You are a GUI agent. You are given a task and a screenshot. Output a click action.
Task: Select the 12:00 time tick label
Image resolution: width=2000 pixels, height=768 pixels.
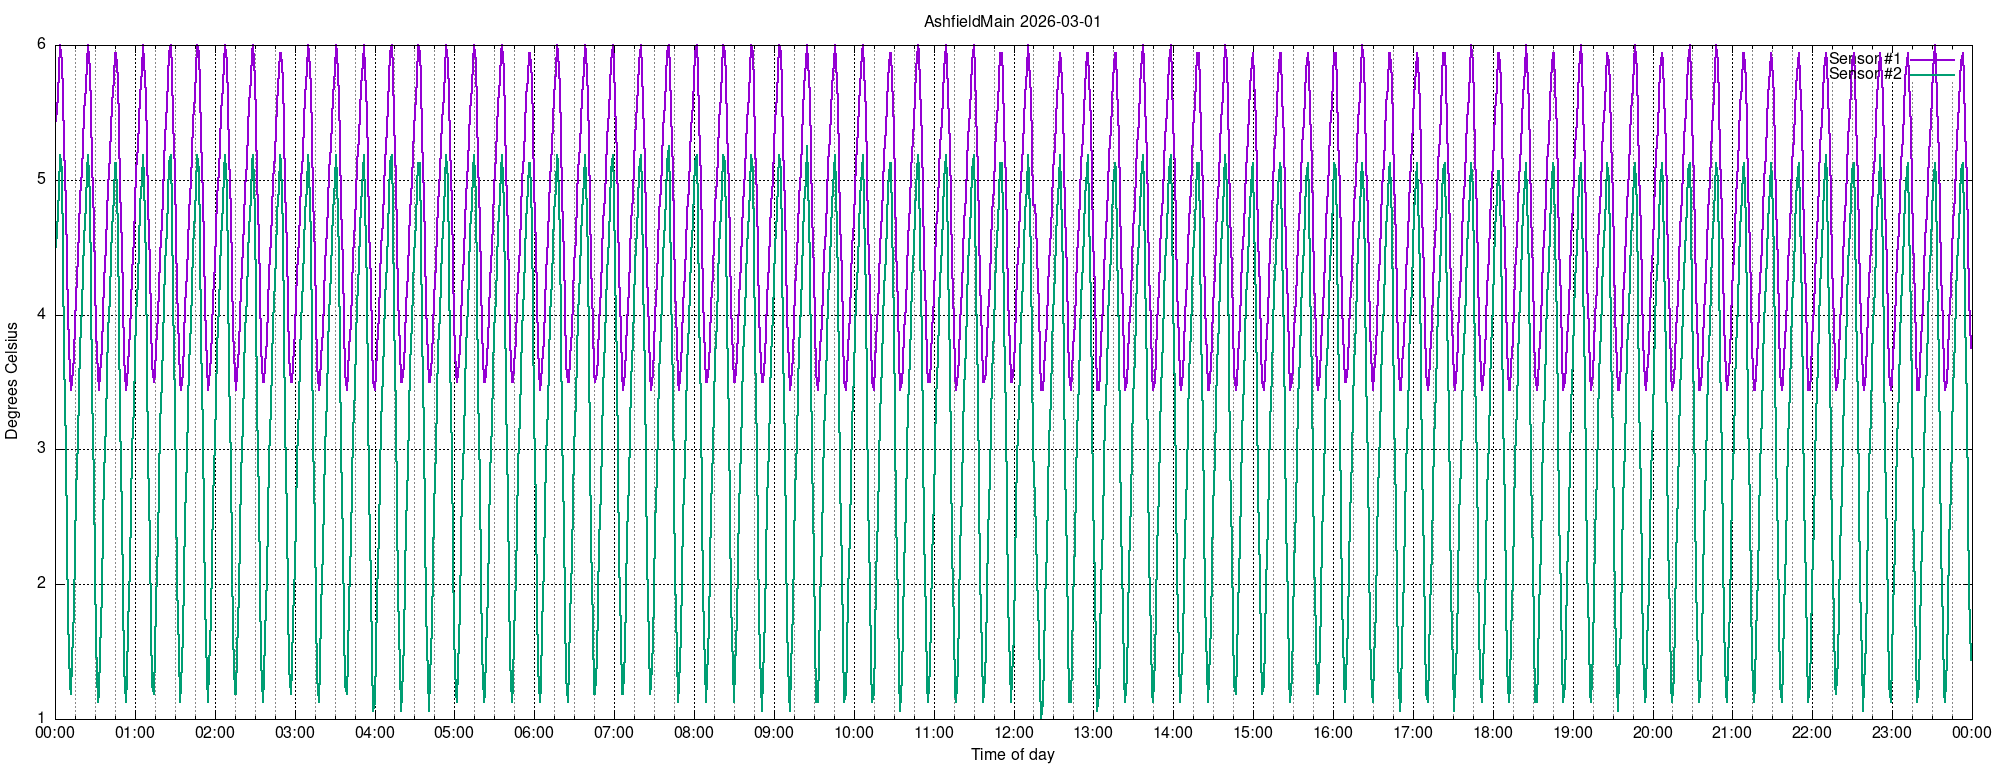tap(1013, 733)
